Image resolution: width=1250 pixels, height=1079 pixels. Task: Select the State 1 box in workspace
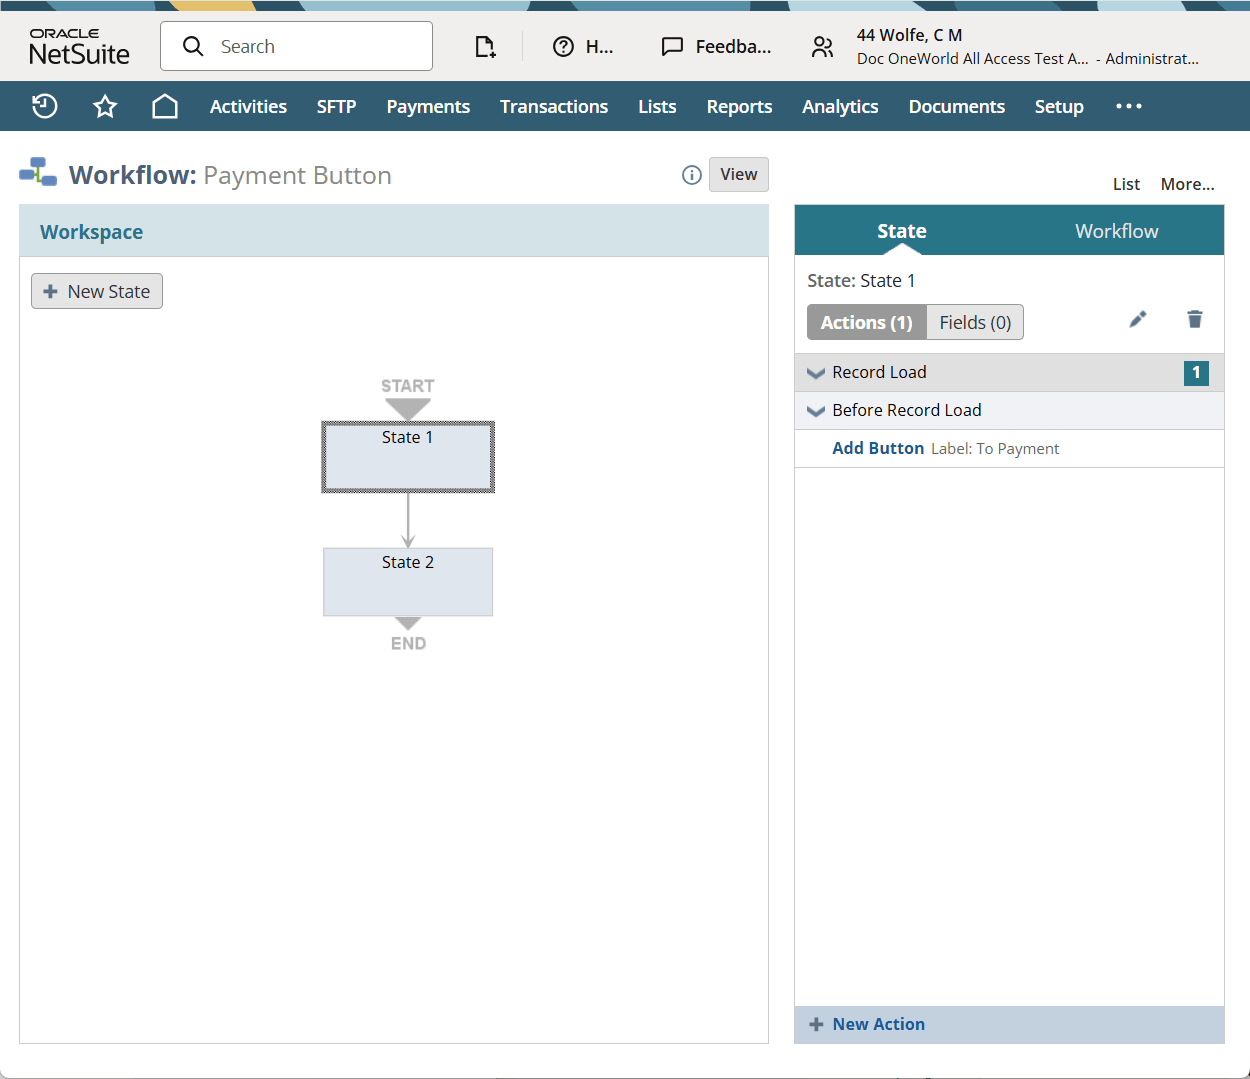pyautogui.click(x=408, y=457)
